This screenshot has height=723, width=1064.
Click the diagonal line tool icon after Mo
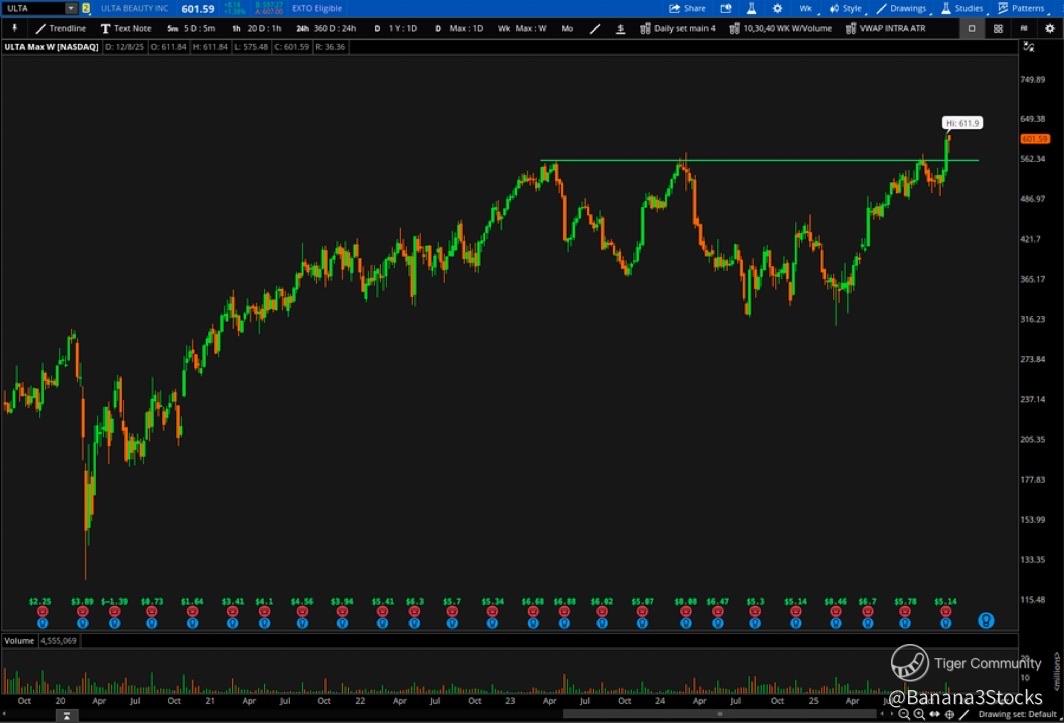tap(595, 29)
